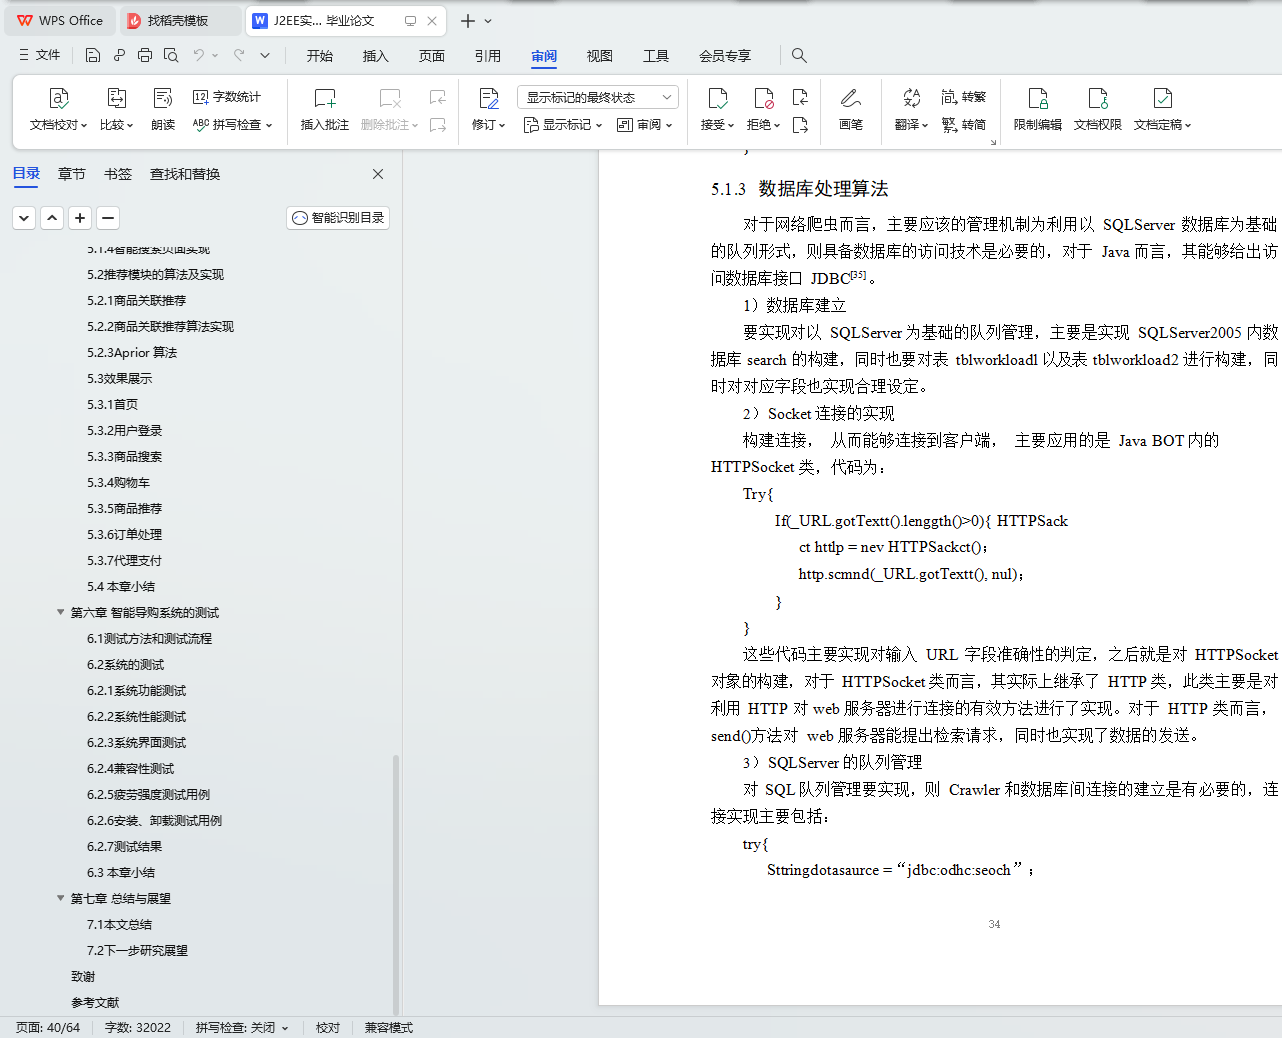The height and width of the screenshot is (1038, 1282).
Task: Click the 文档校对 proofreading icon
Action: tap(59, 98)
